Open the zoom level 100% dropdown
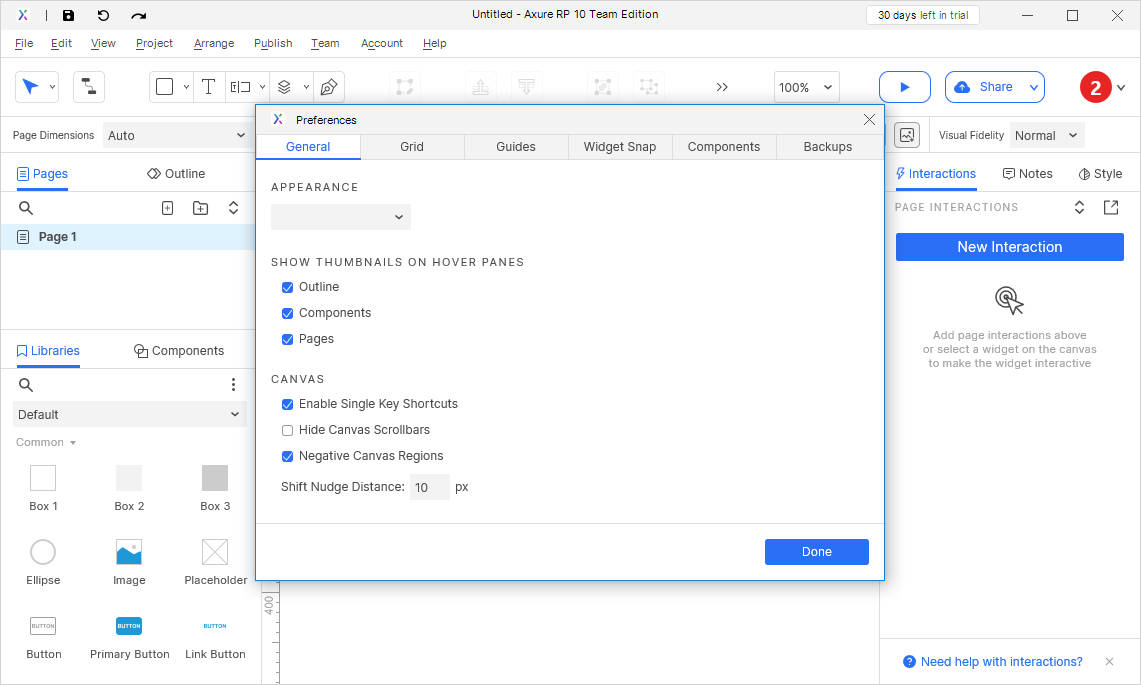 tap(806, 87)
